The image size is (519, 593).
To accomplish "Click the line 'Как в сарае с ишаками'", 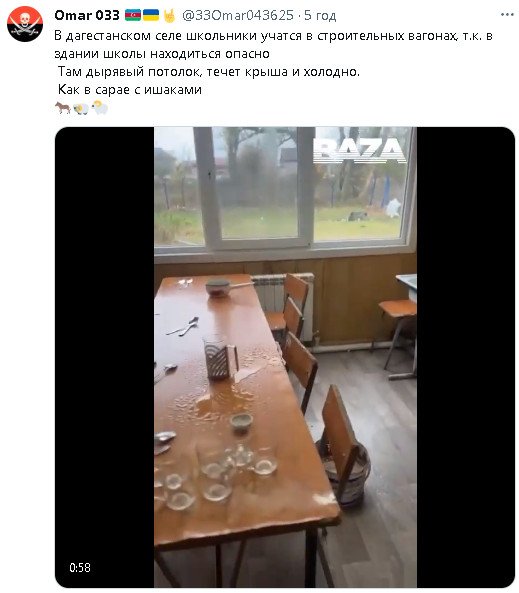I will click(130, 90).
